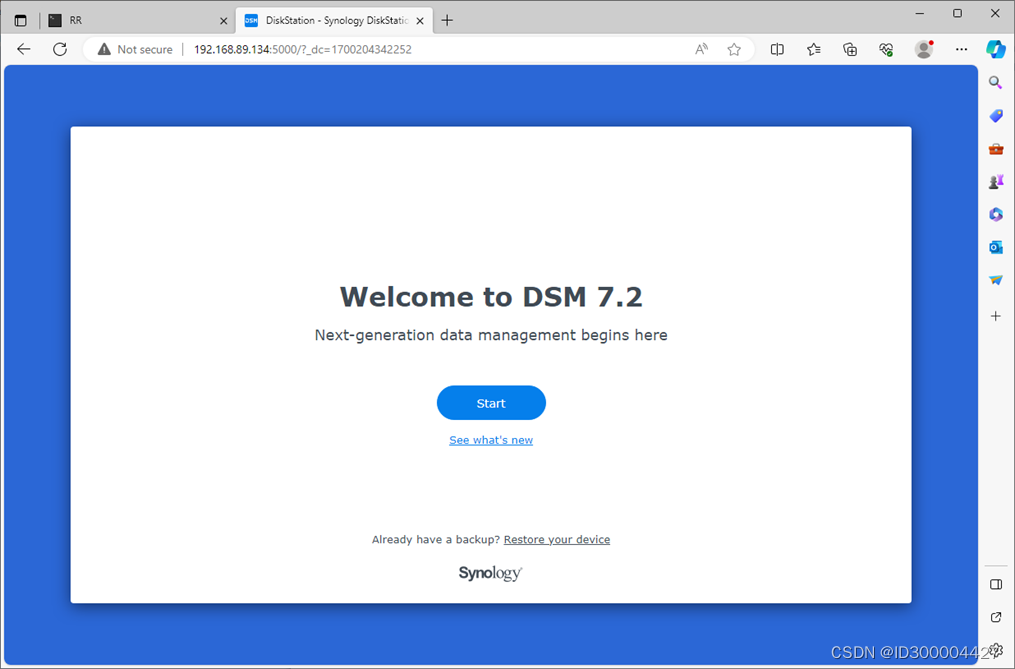Toggle split screen view

point(777,49)
